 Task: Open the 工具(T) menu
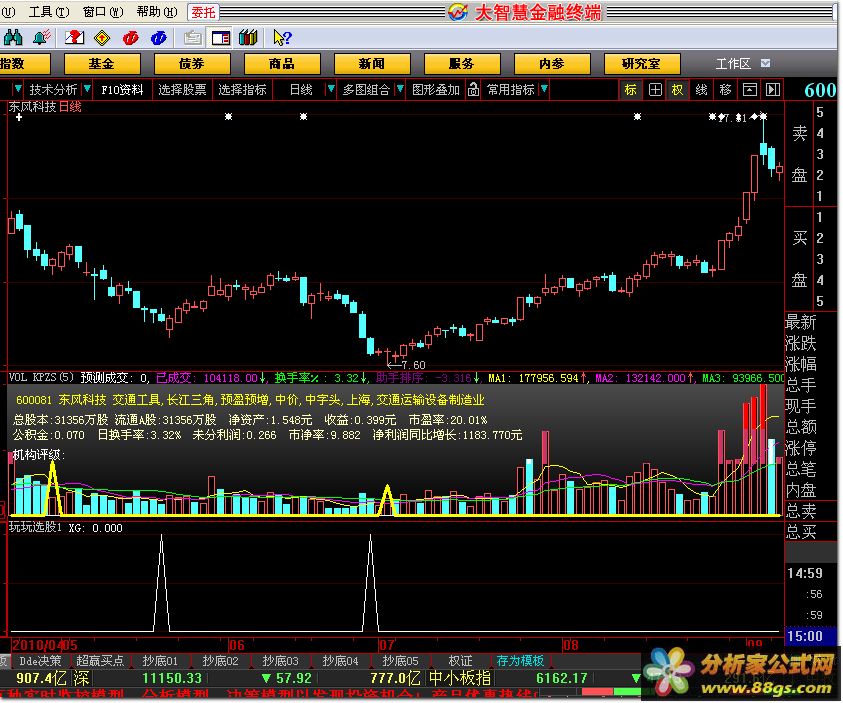click(x=49, y=12)
